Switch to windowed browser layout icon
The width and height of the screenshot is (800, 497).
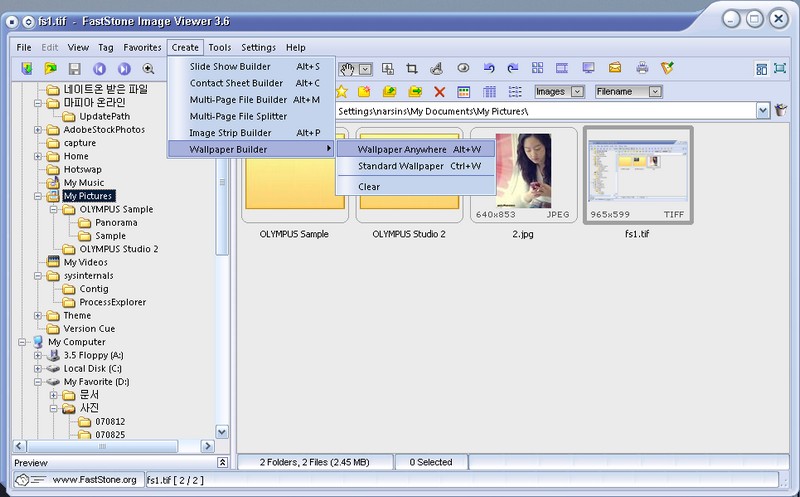point(761,69)
